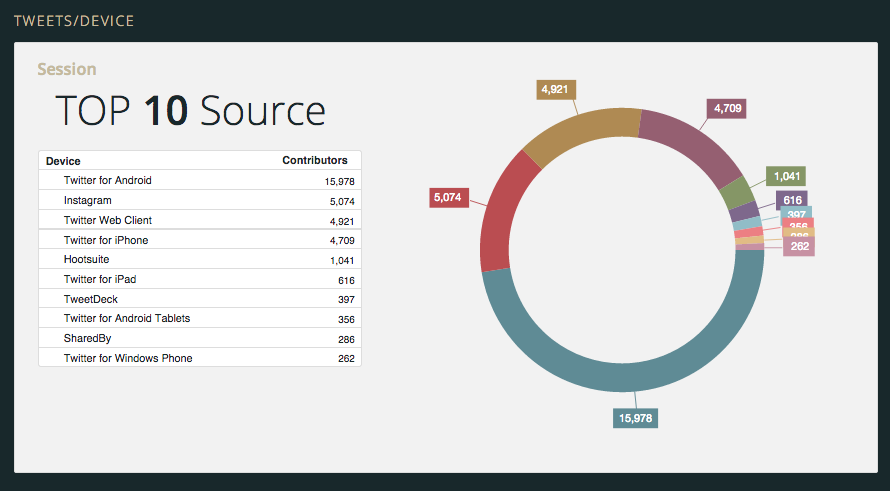Screen dimensions: 890x491
Task: Click the Device column header
Action: click(63, 161)
